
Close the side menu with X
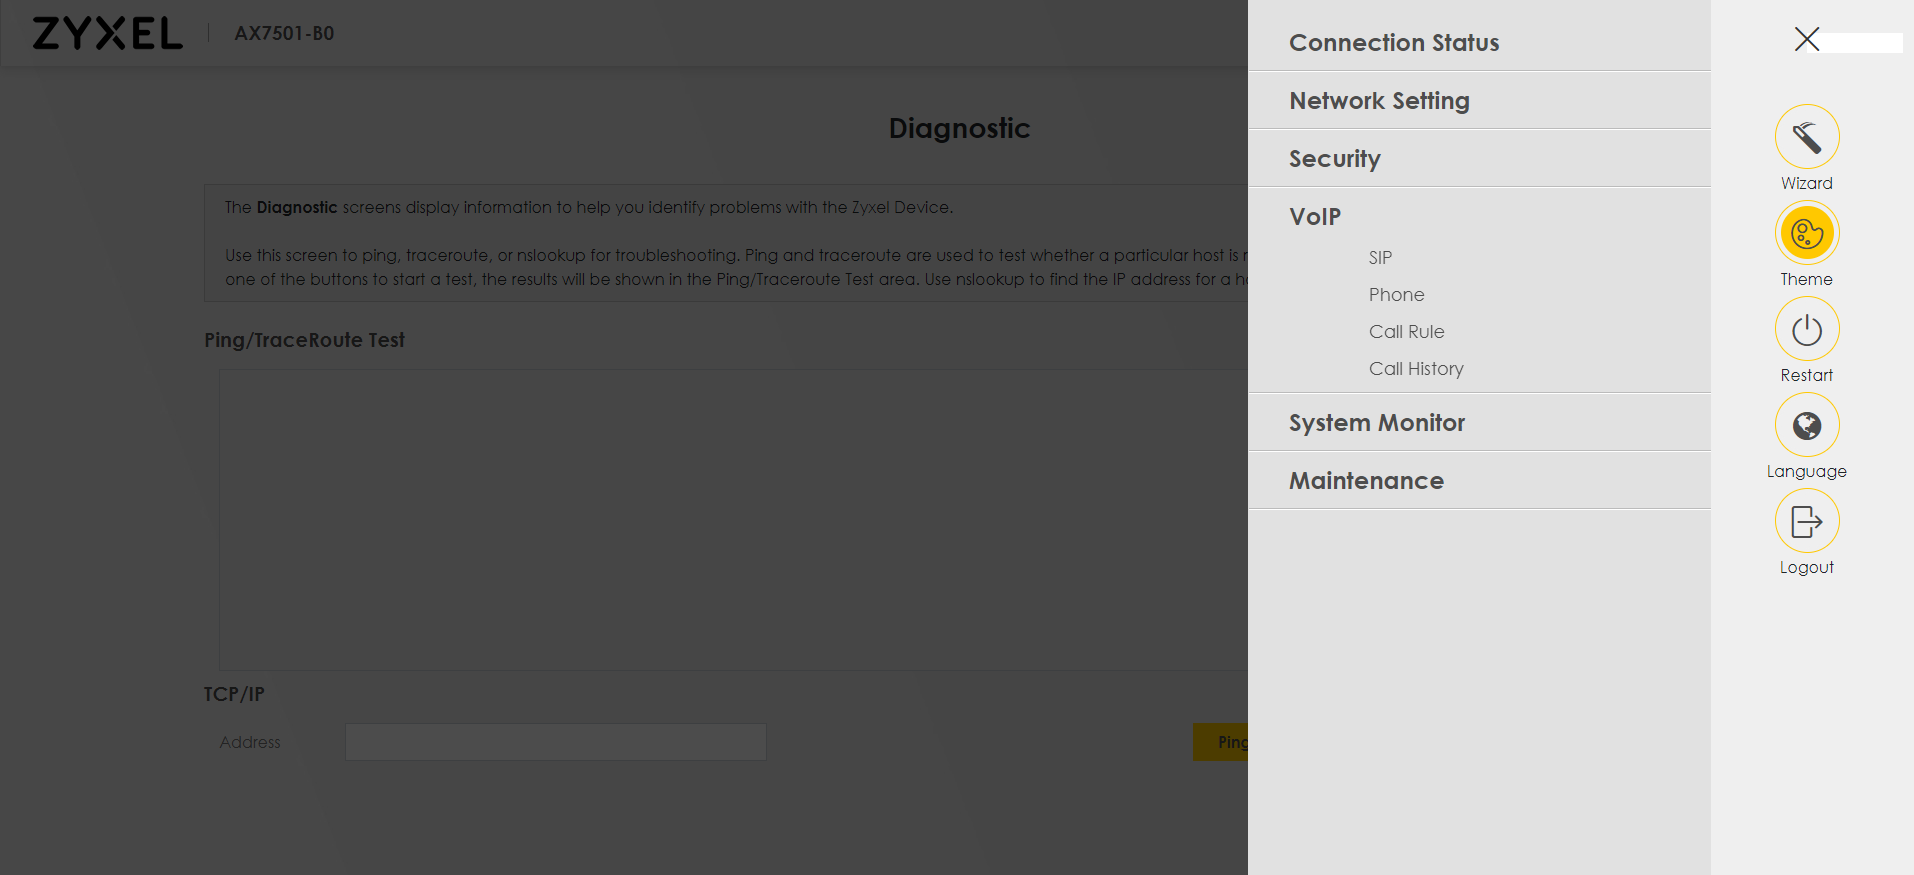pyautogui.click(x=1806, y=39)
